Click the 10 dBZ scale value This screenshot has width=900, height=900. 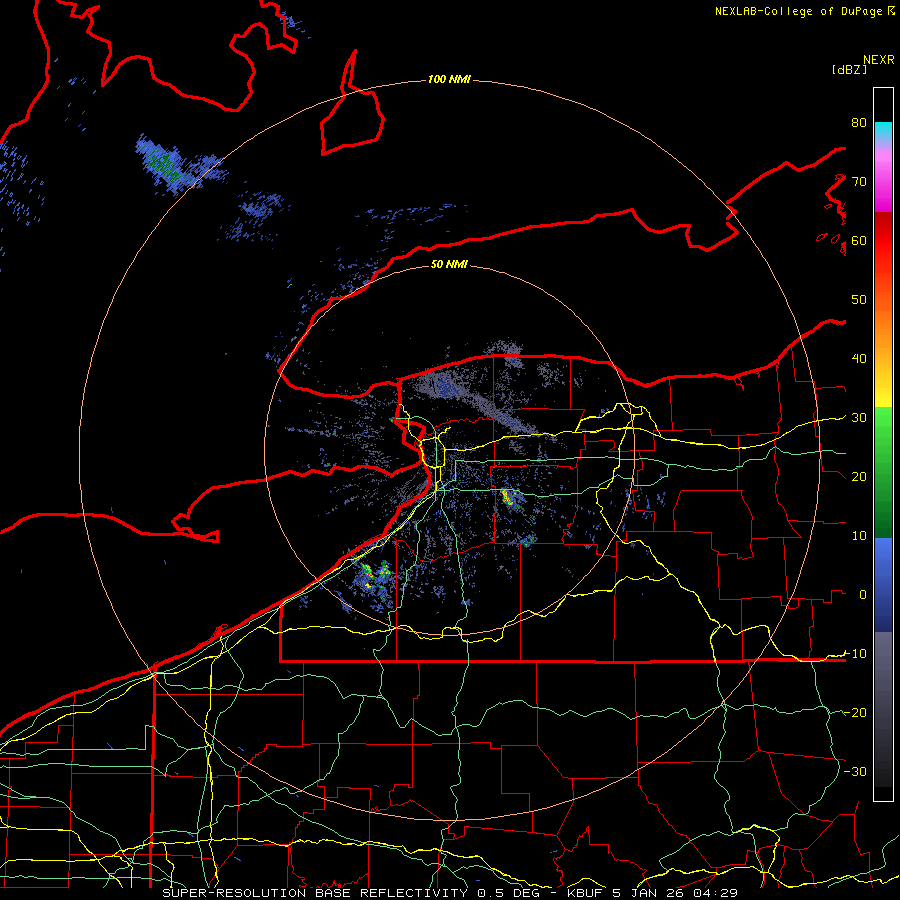tap(859, 536)
